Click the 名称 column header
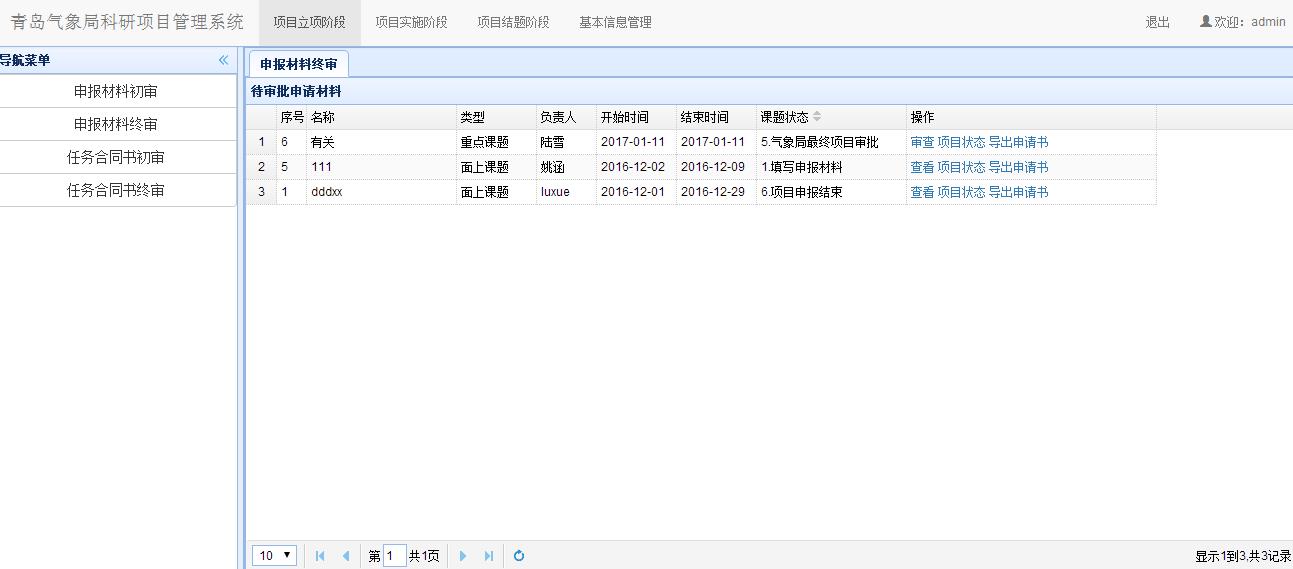The height and width of the screenshot is (569, 1293). [x=381, y=117]
